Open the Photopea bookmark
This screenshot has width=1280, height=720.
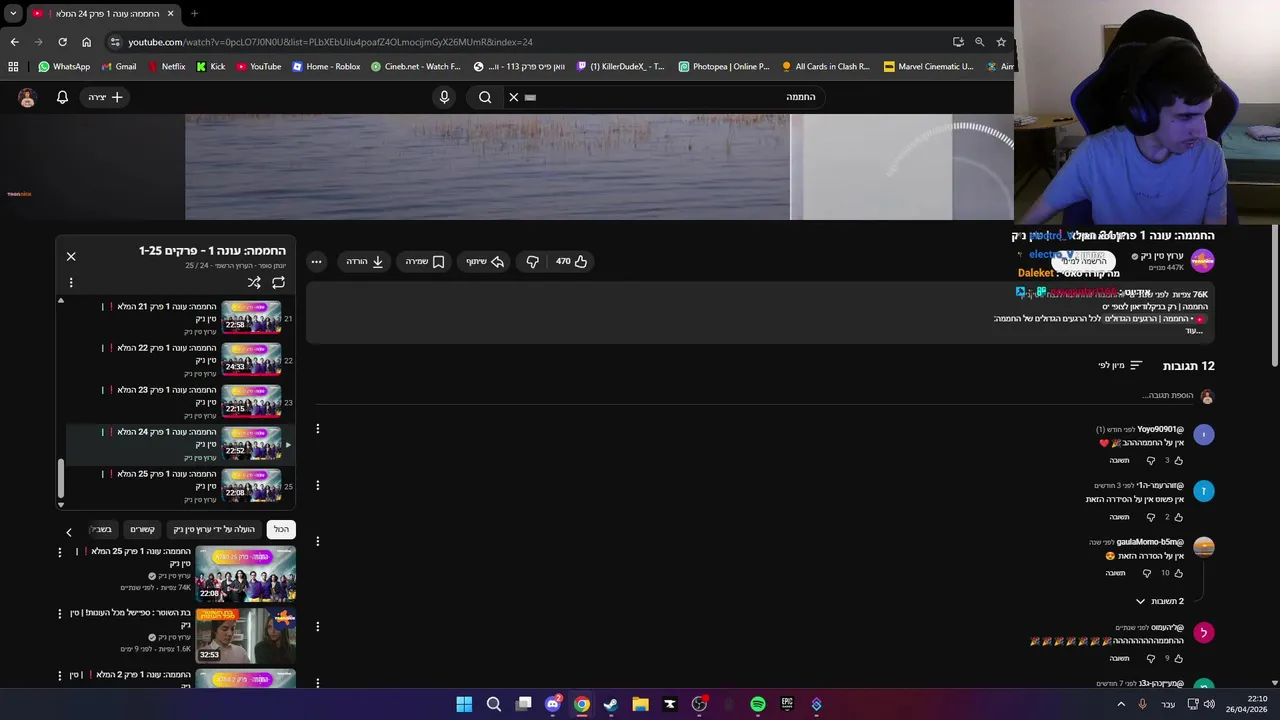[724, 67]
